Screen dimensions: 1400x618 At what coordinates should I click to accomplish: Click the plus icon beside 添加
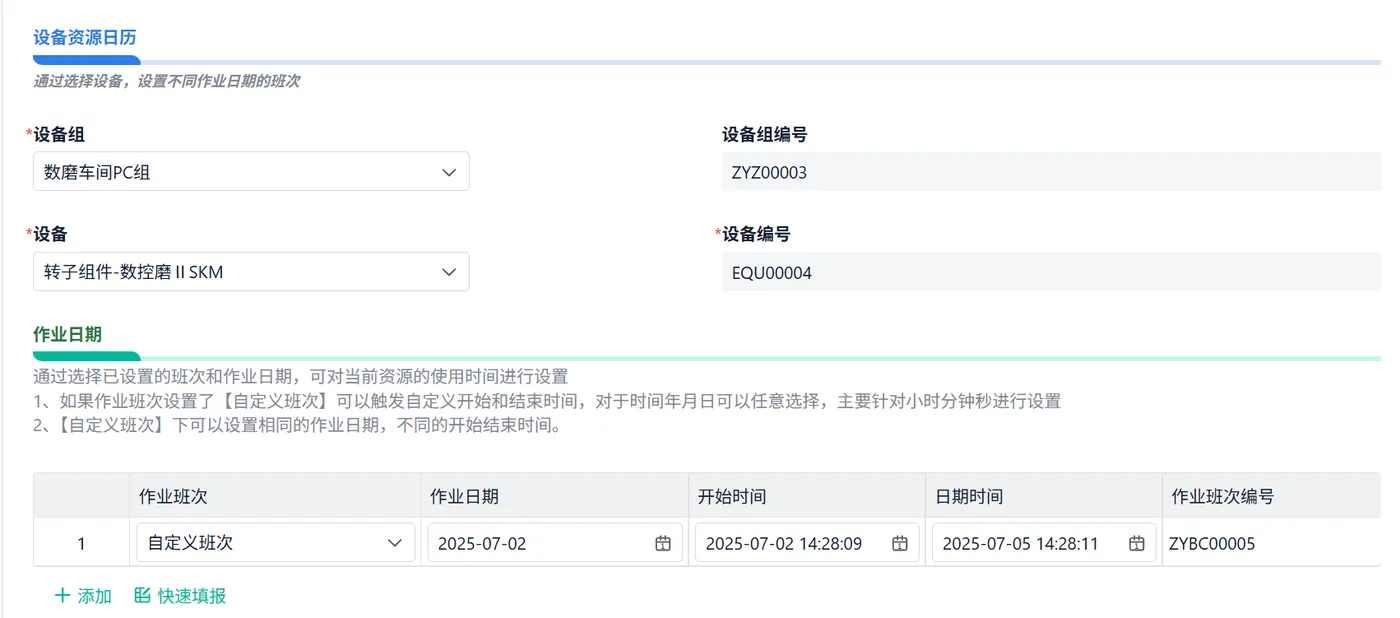[62, 596]
